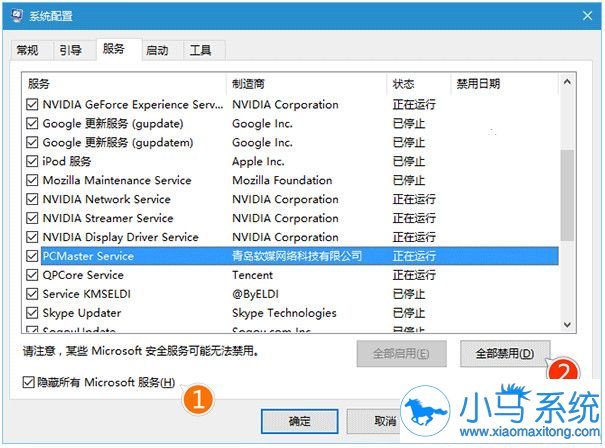Select the Skype Updater row text
This screenshot has width=605, height=448.
pyautogui.click(x=82, y=313)
